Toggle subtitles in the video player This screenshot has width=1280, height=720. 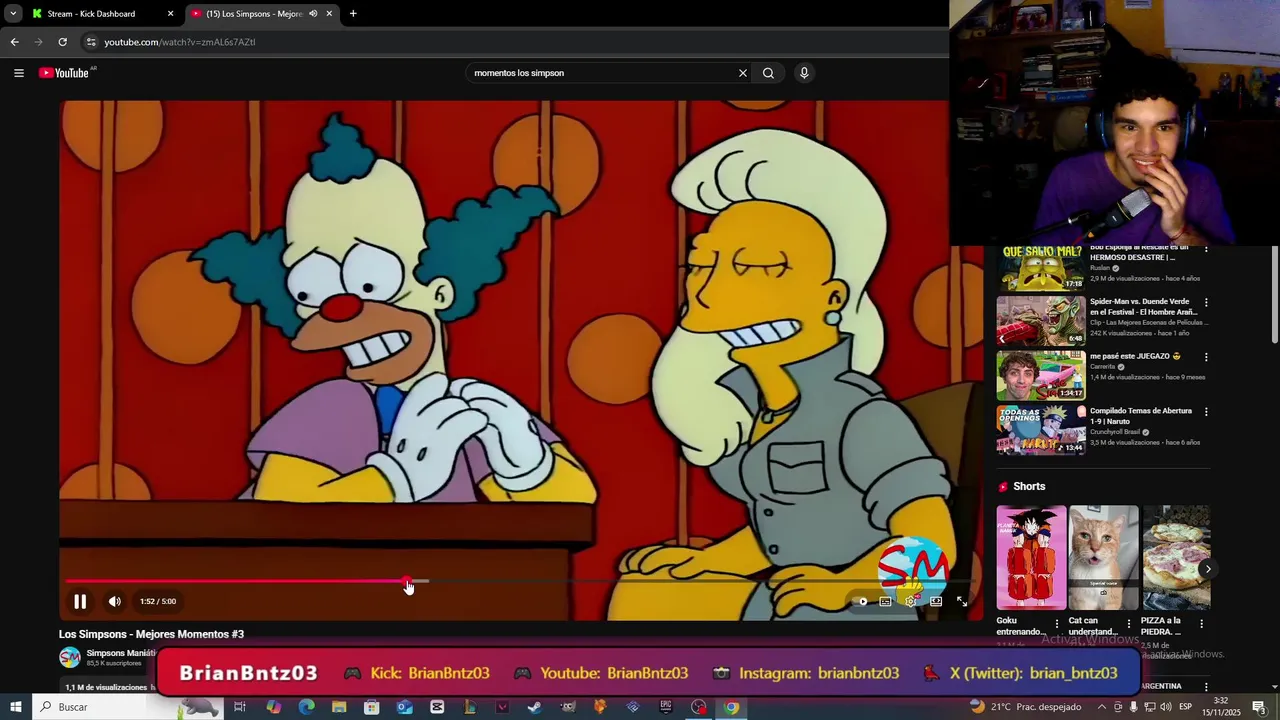(886, 601)
